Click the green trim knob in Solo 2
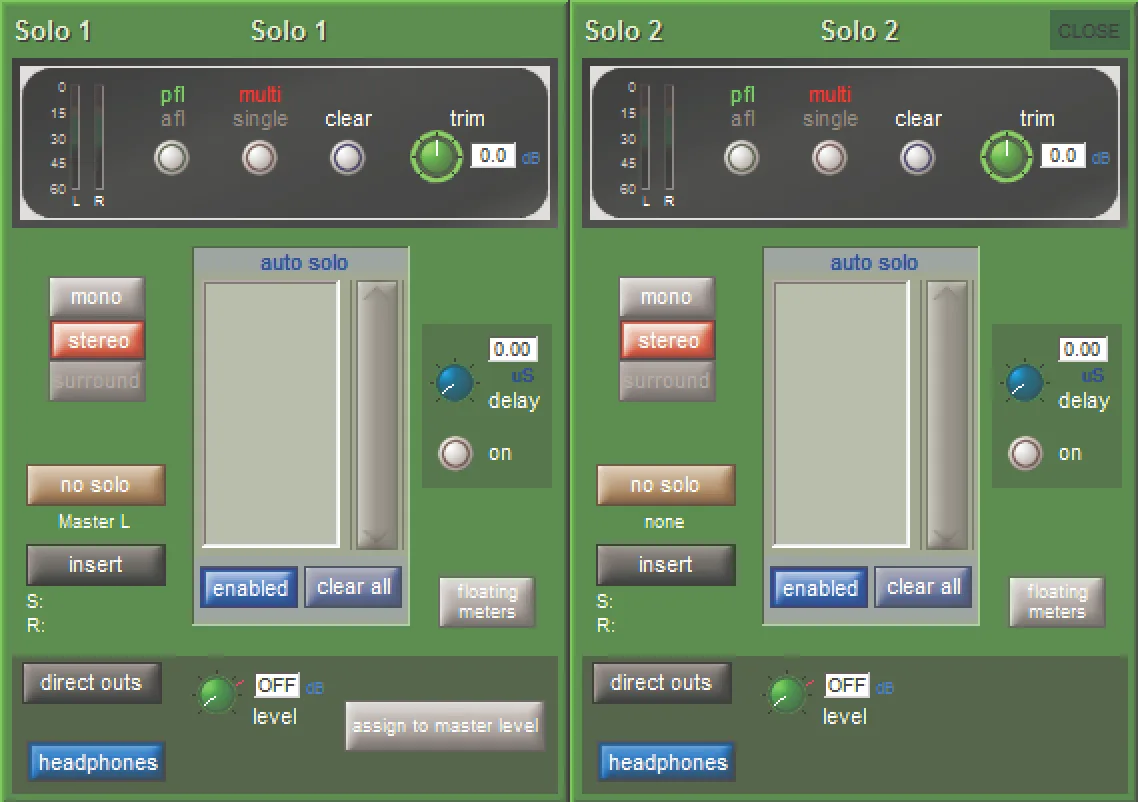 point(1006,156)
